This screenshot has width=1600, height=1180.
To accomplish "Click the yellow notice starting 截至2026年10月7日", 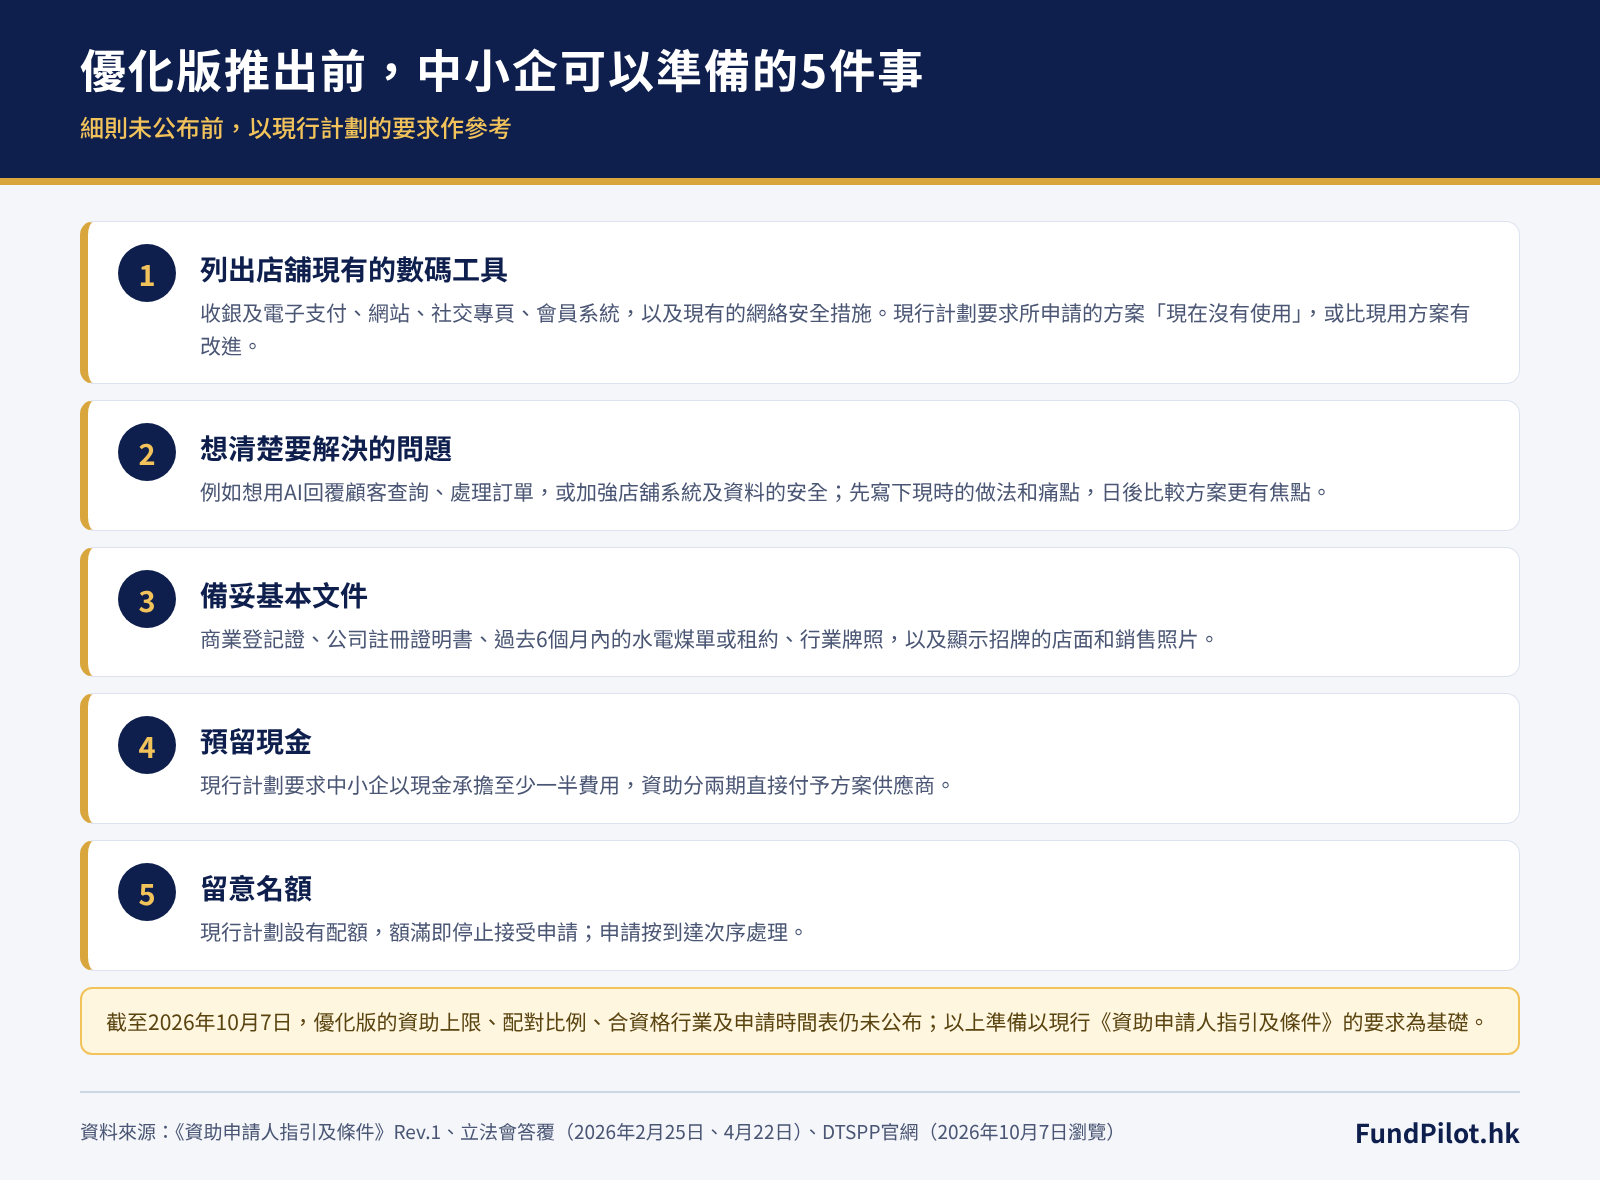I will click(x=800, y=1021).
